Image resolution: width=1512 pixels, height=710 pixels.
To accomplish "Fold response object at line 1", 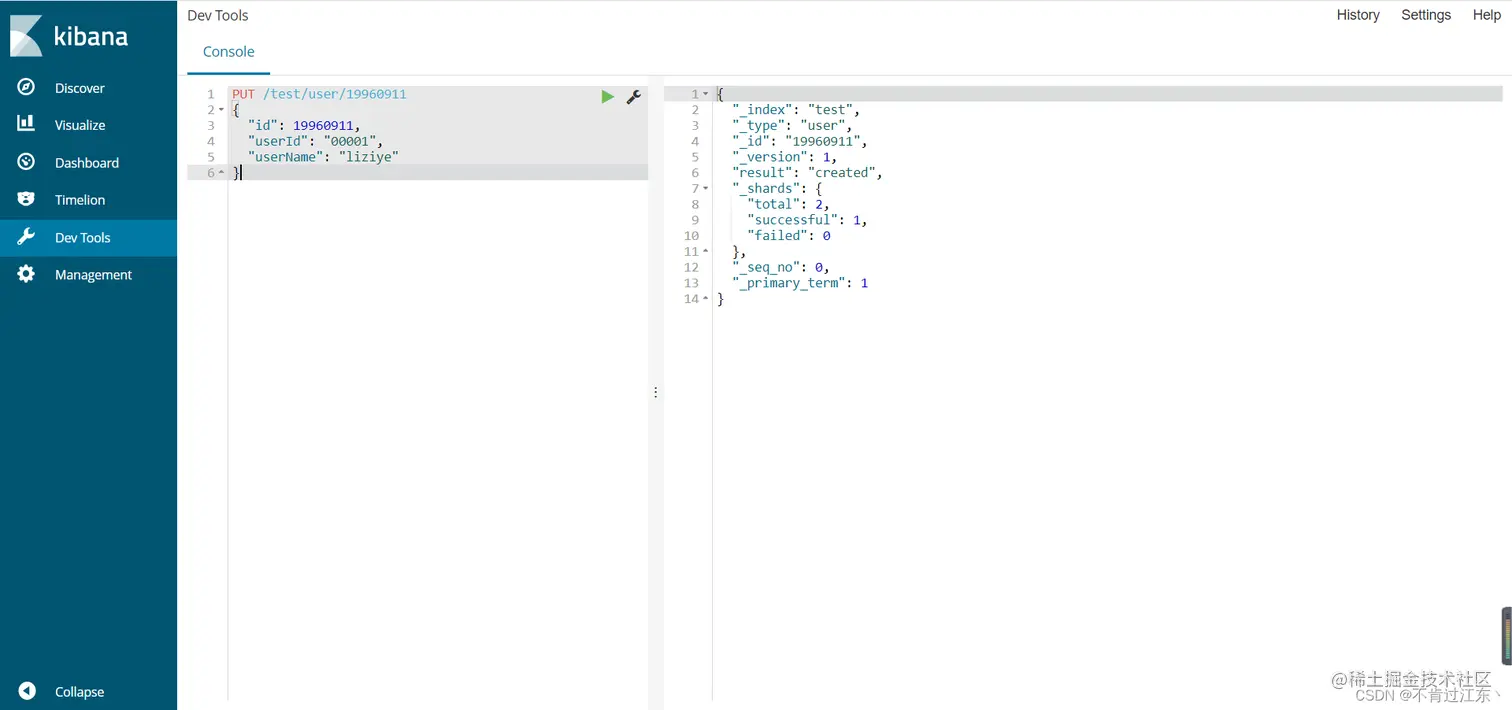I will 706,94.
